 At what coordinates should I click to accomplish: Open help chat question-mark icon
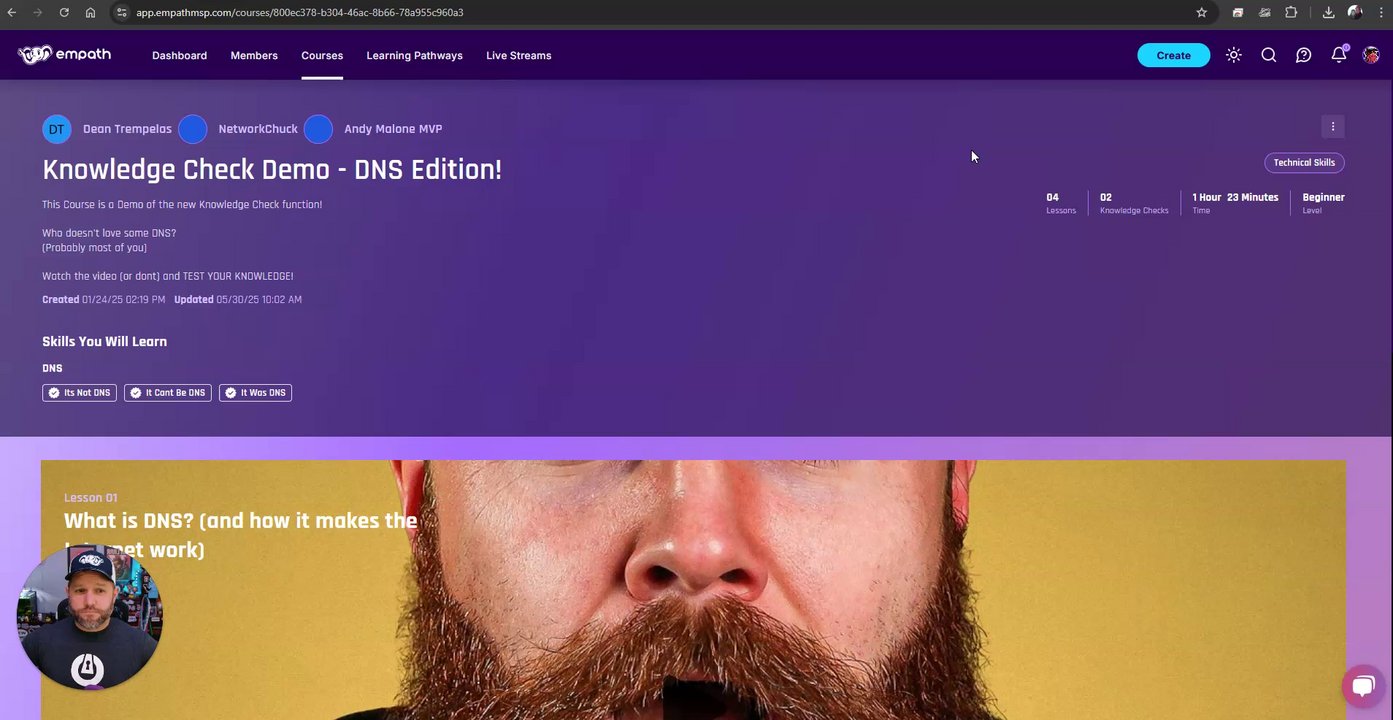point(1303,55)
